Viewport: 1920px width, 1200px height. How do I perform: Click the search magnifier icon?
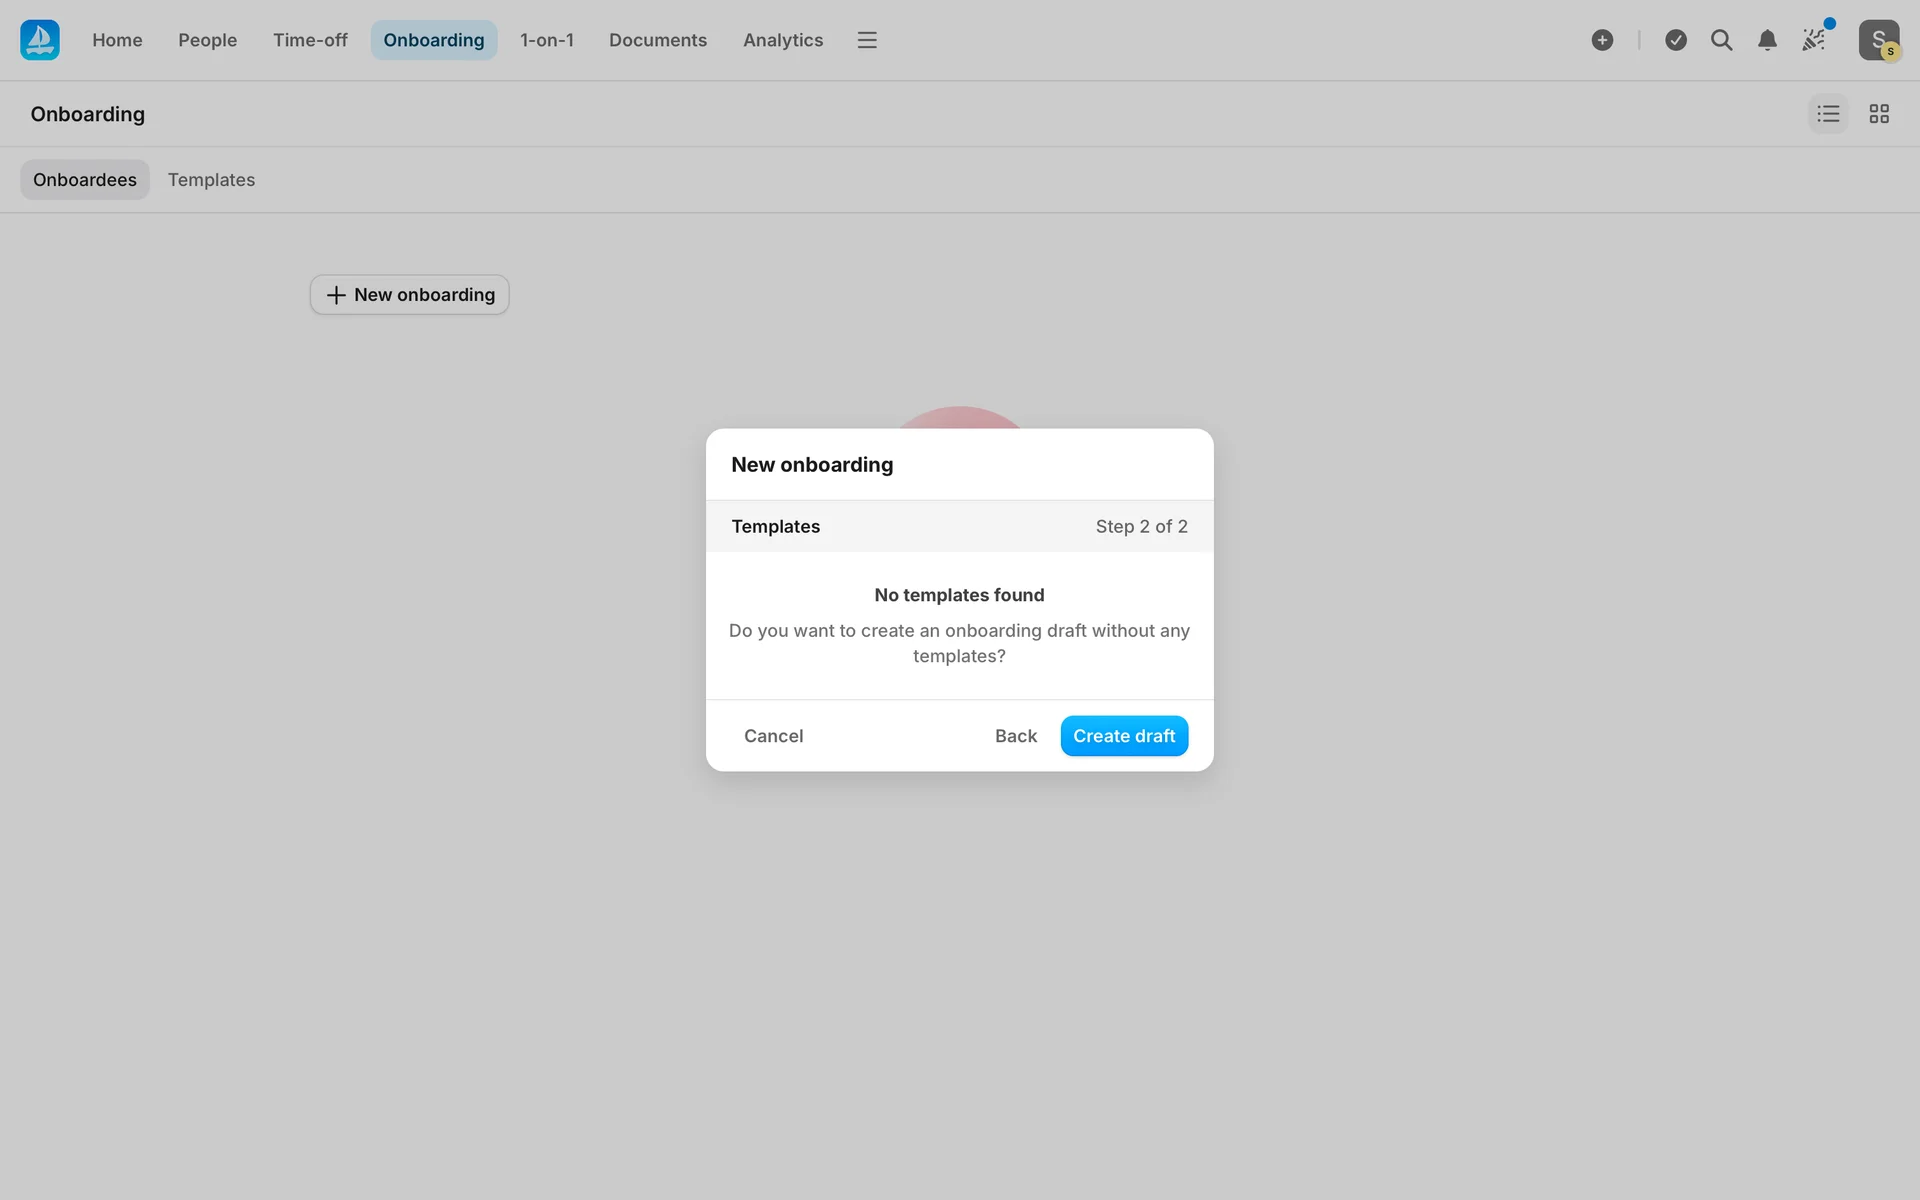pyautogui.click(x=1721, y=40)
